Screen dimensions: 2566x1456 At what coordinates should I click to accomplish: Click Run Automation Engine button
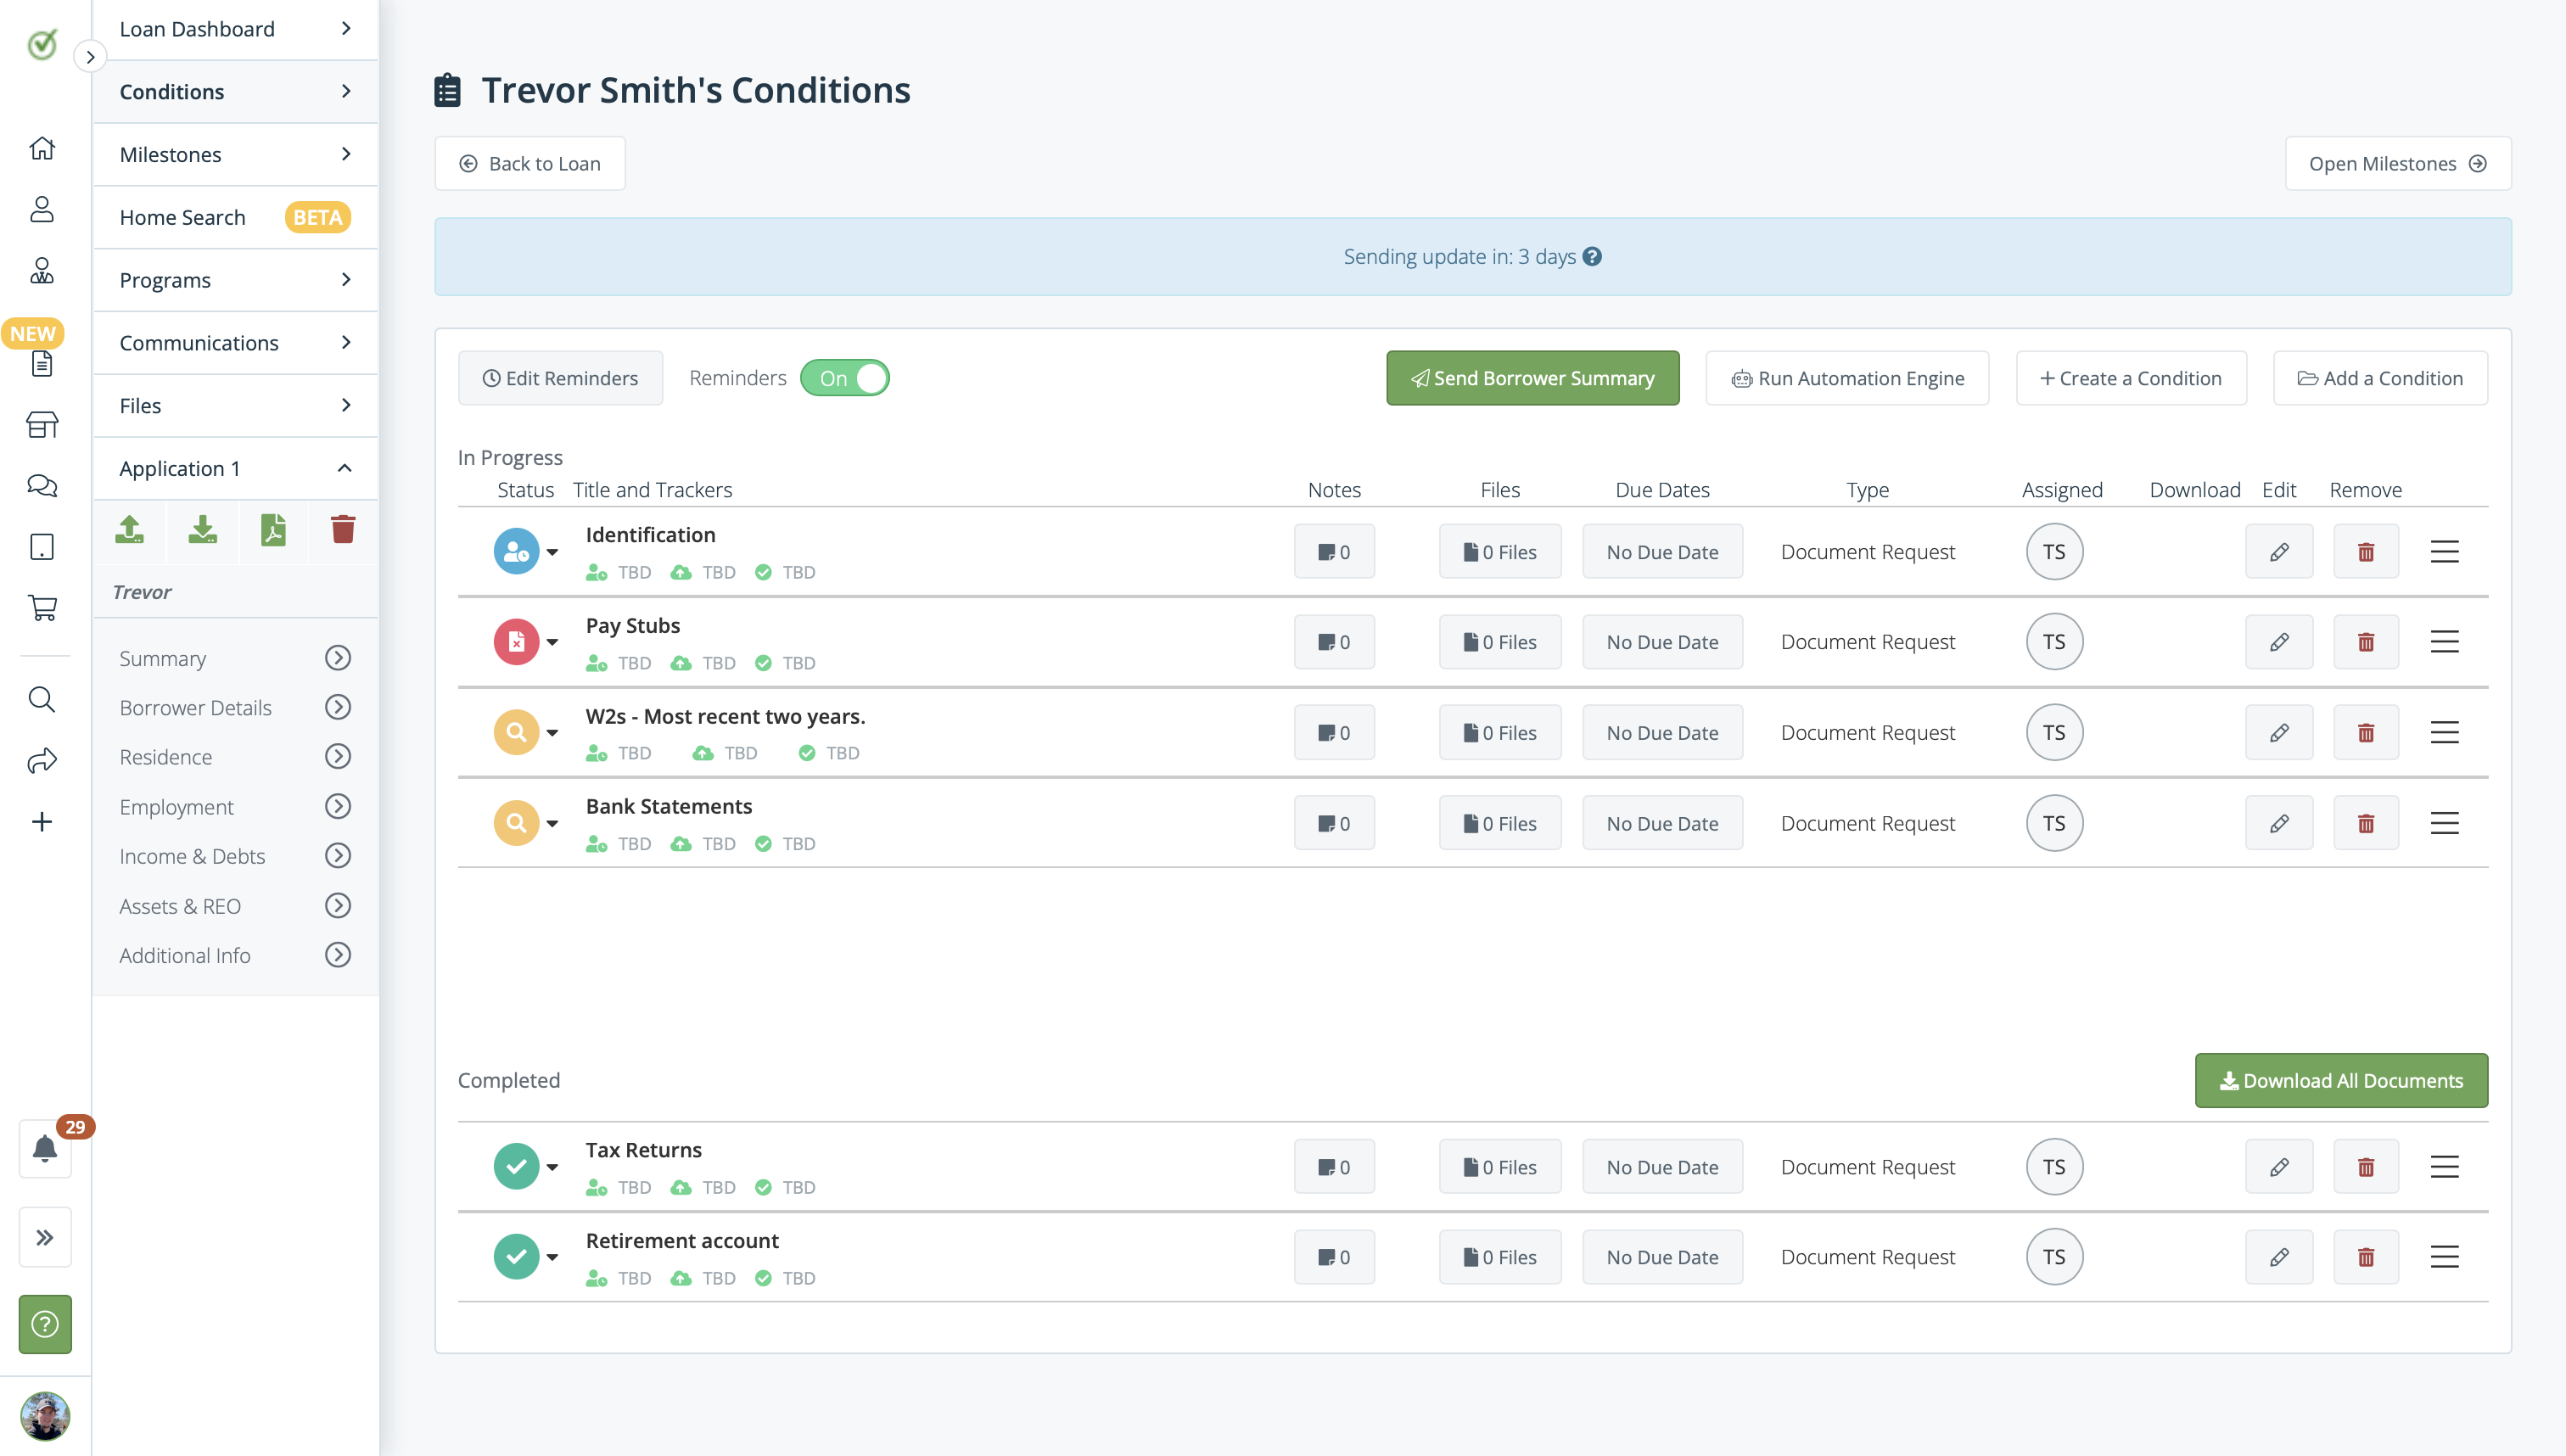1847,378
